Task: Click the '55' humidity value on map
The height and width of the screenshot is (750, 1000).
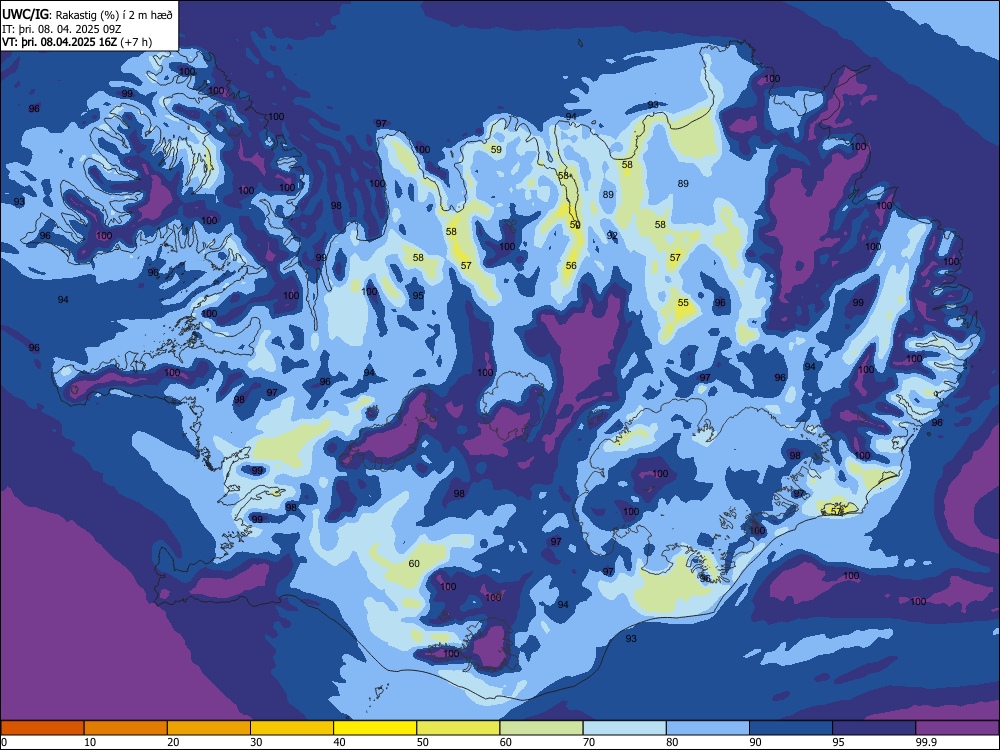Action: click(x=683, y=303)
